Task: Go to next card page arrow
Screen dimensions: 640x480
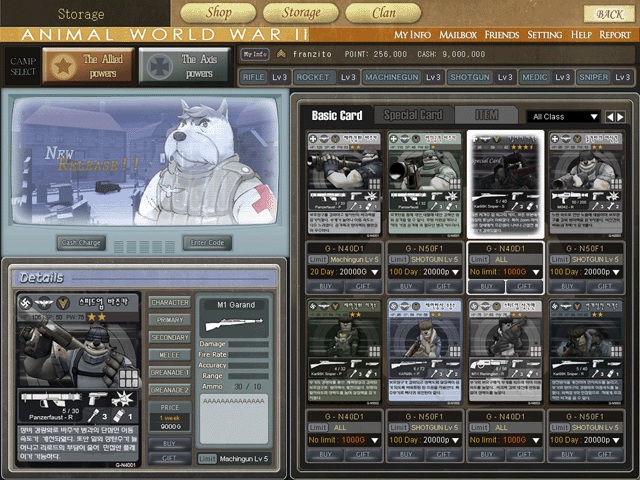Action: point(623,117)
